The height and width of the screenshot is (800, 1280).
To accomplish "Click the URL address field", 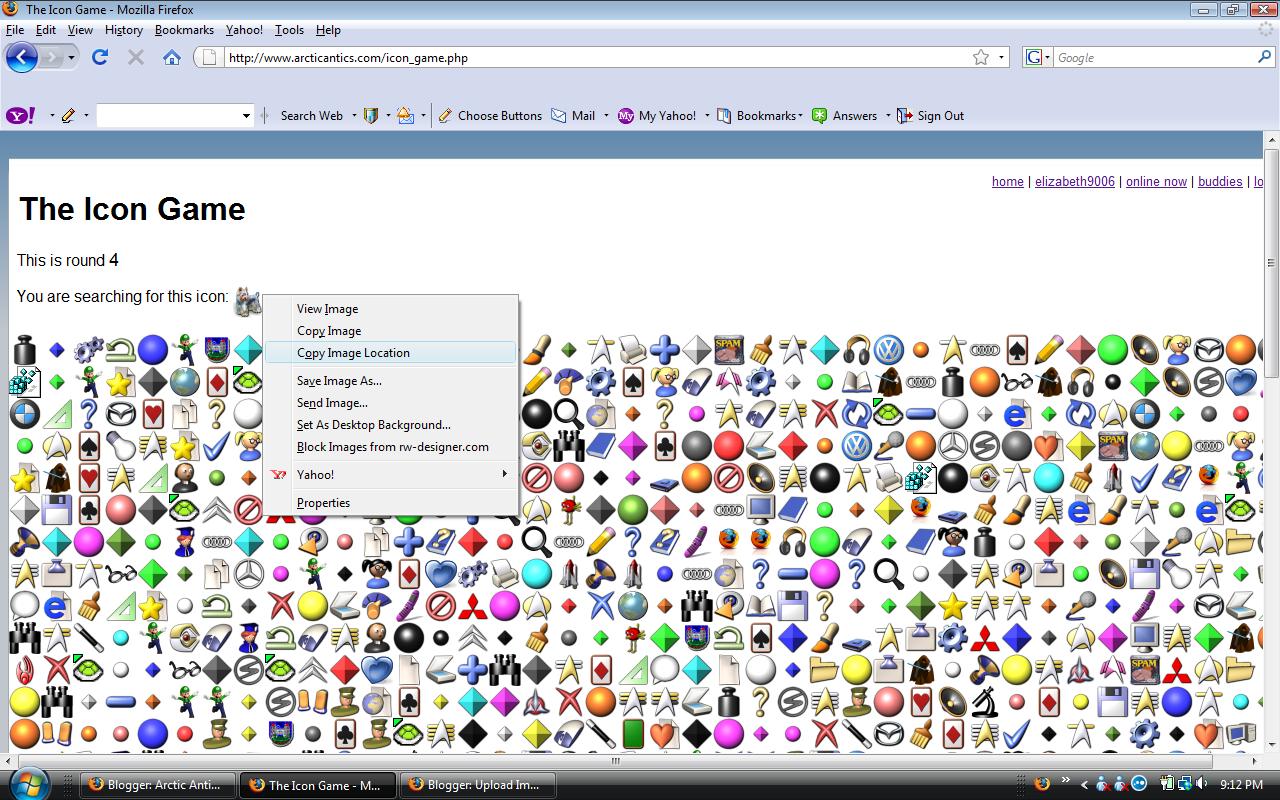I will click(596, 58).
